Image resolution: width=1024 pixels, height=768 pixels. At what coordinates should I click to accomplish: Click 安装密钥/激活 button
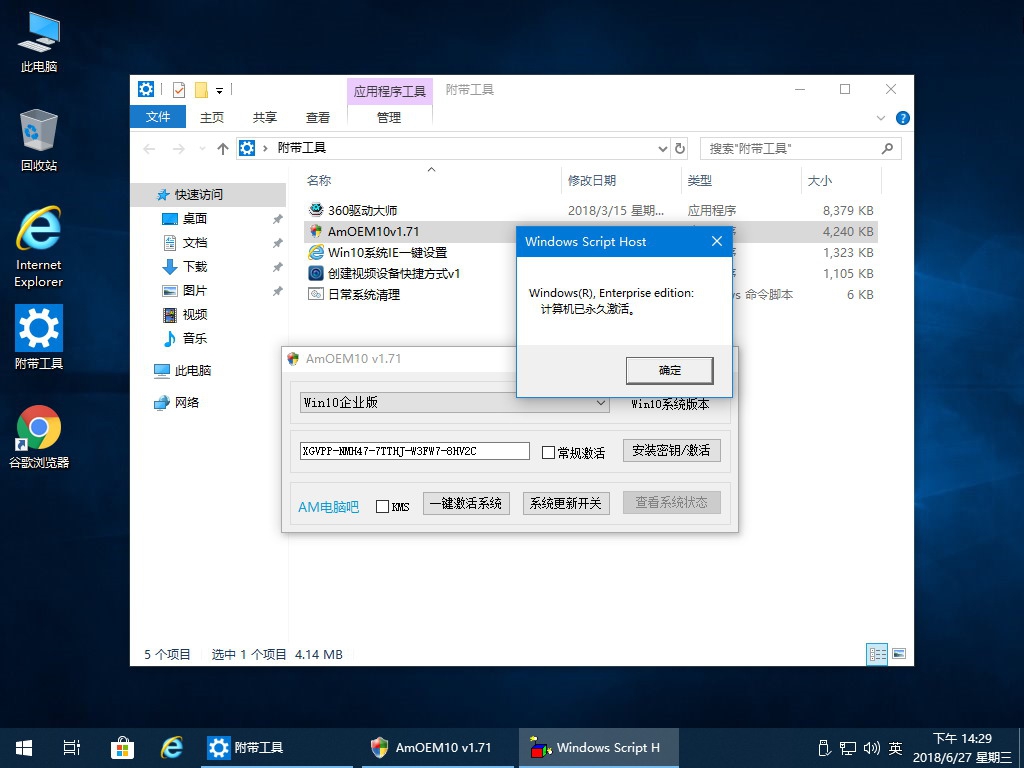tap(671, 450)
